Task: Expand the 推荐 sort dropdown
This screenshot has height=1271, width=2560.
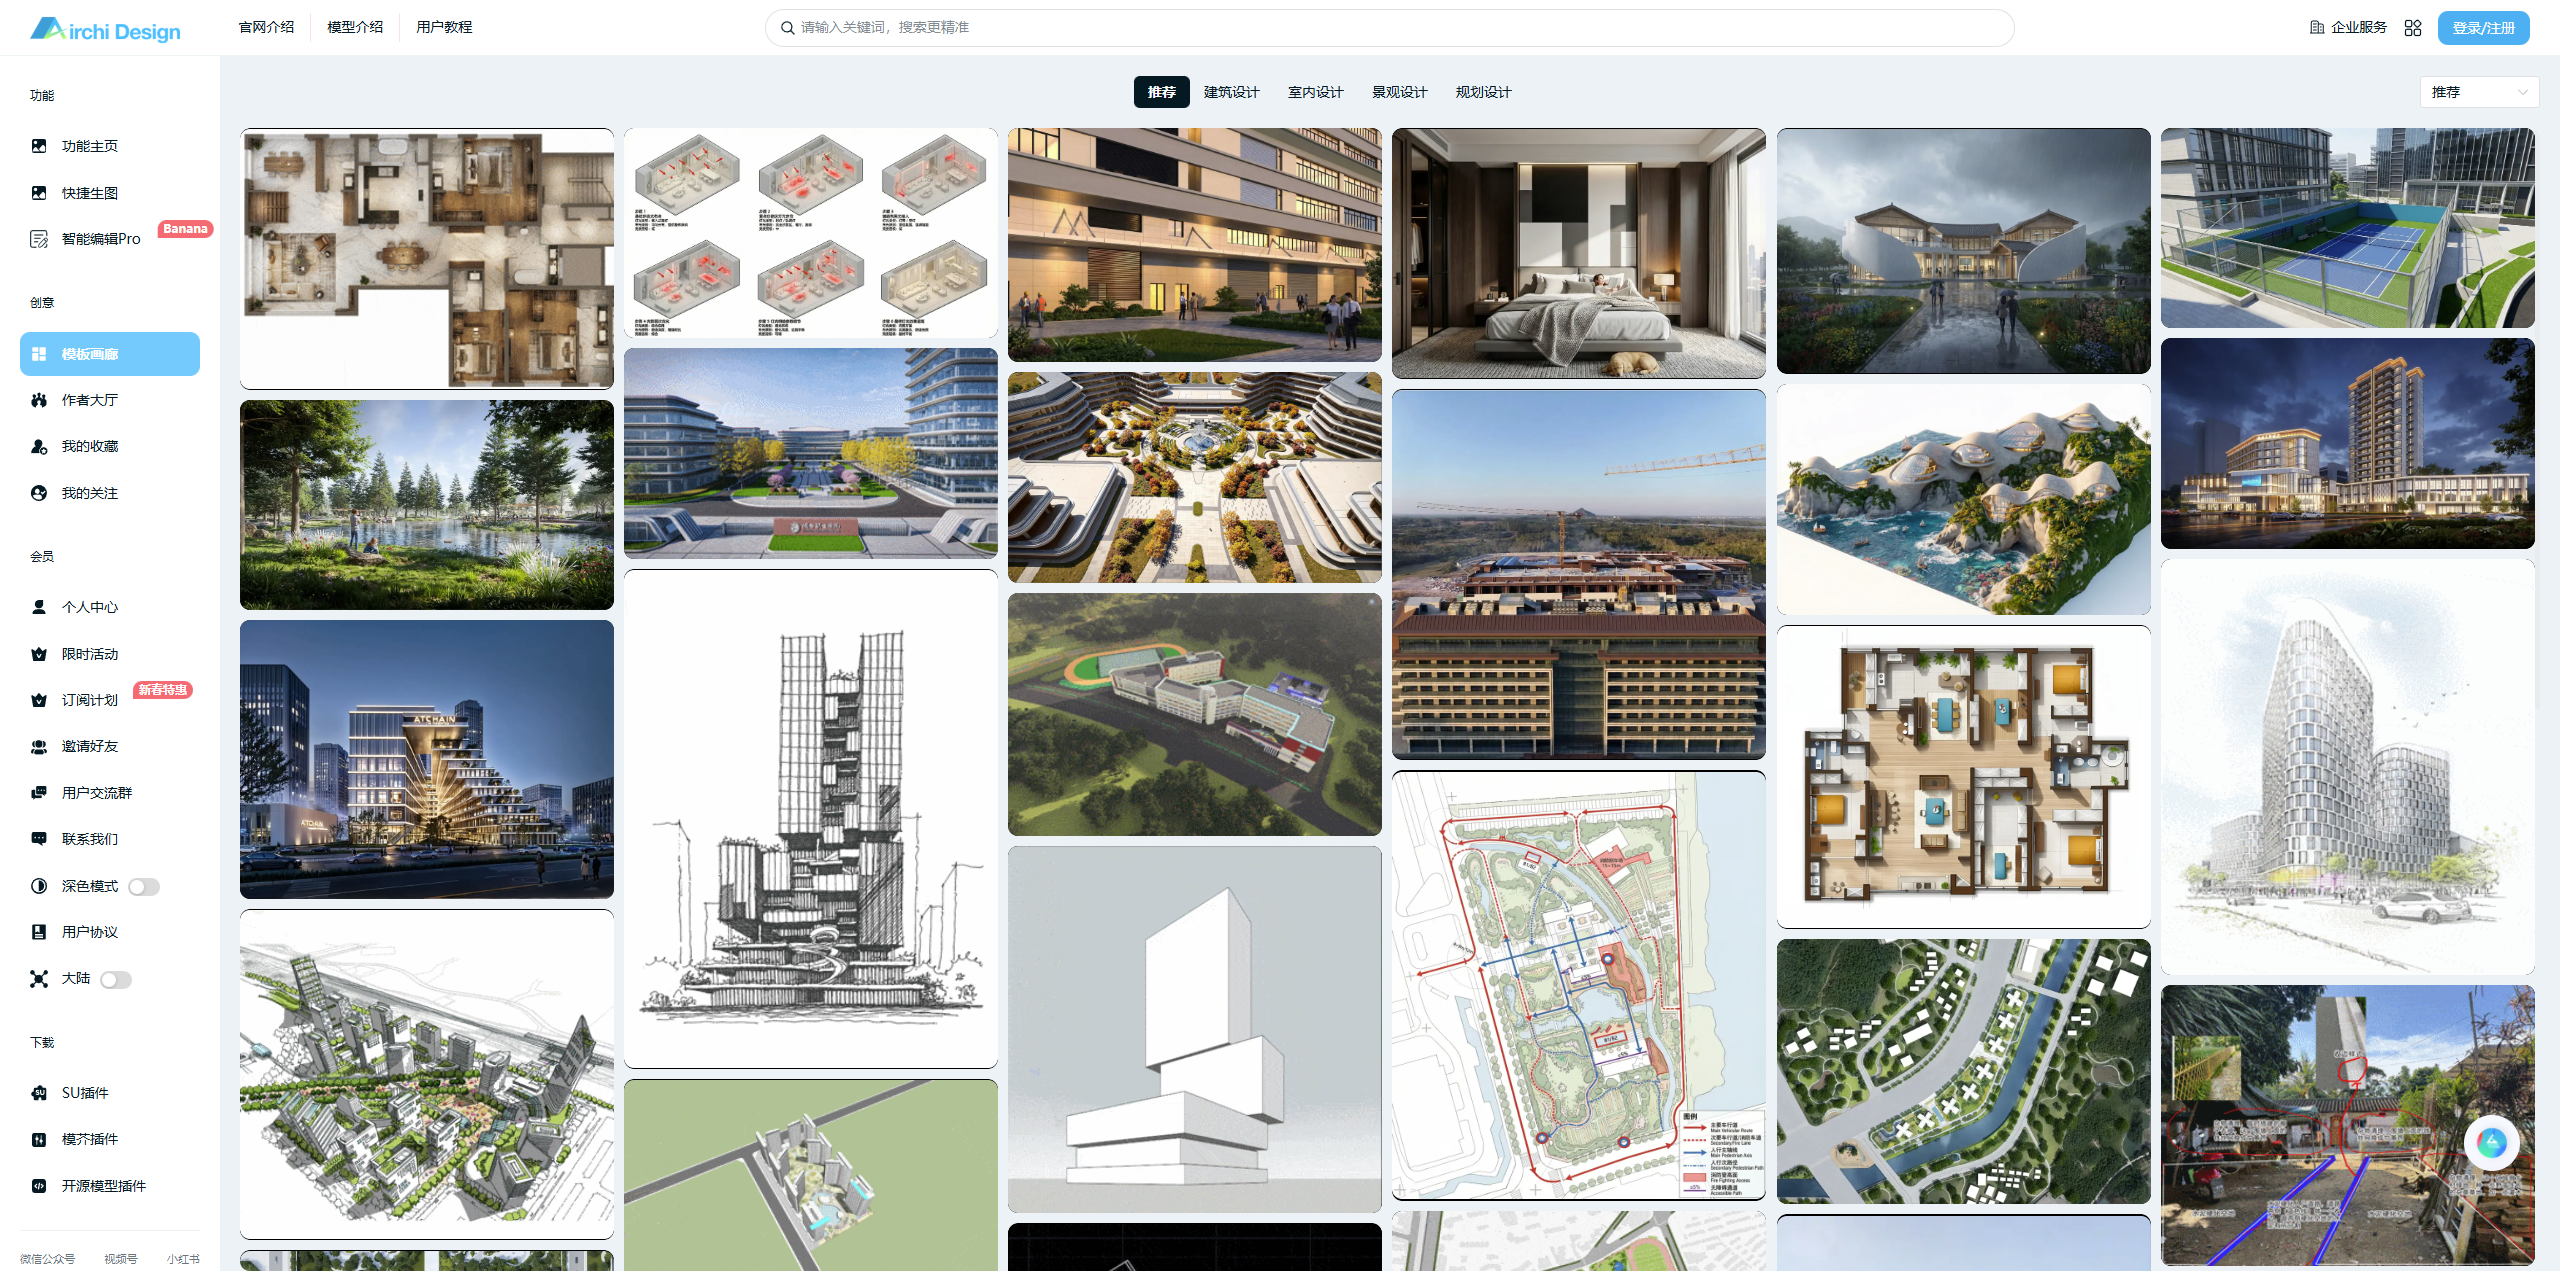Action: [x=2479, y=92]
